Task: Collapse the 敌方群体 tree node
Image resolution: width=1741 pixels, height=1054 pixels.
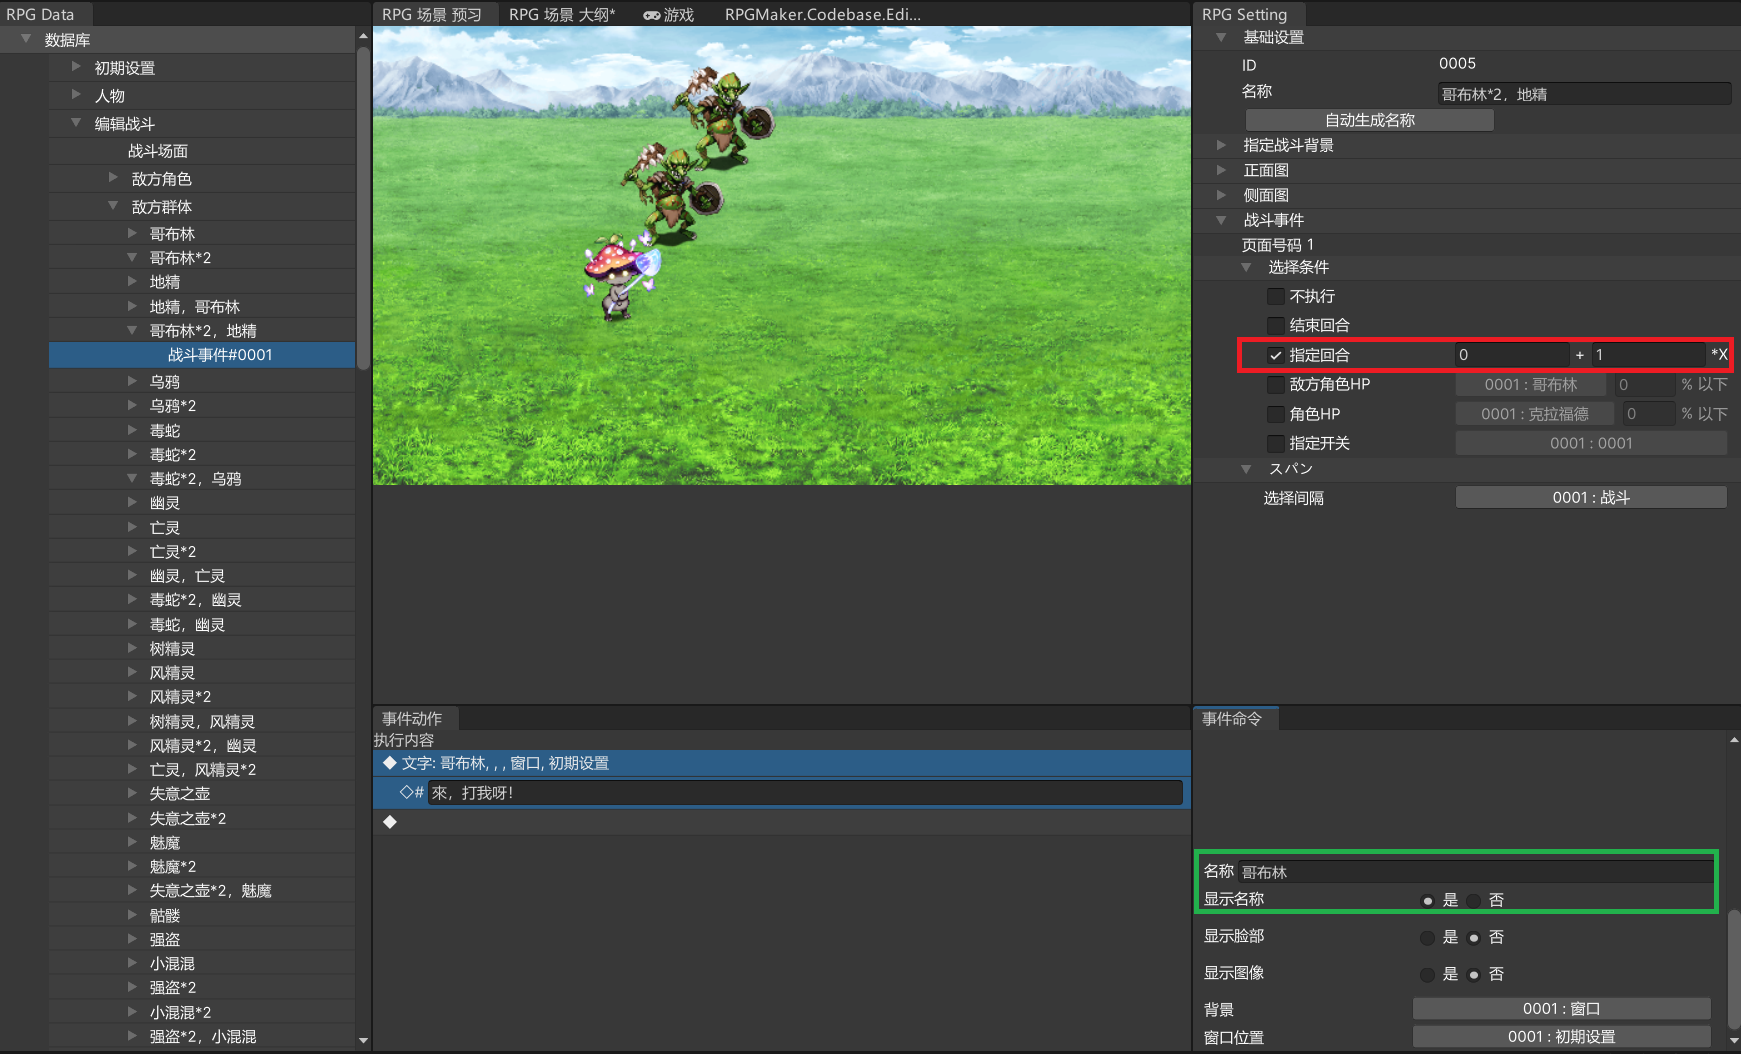Action: pos(113,206)
